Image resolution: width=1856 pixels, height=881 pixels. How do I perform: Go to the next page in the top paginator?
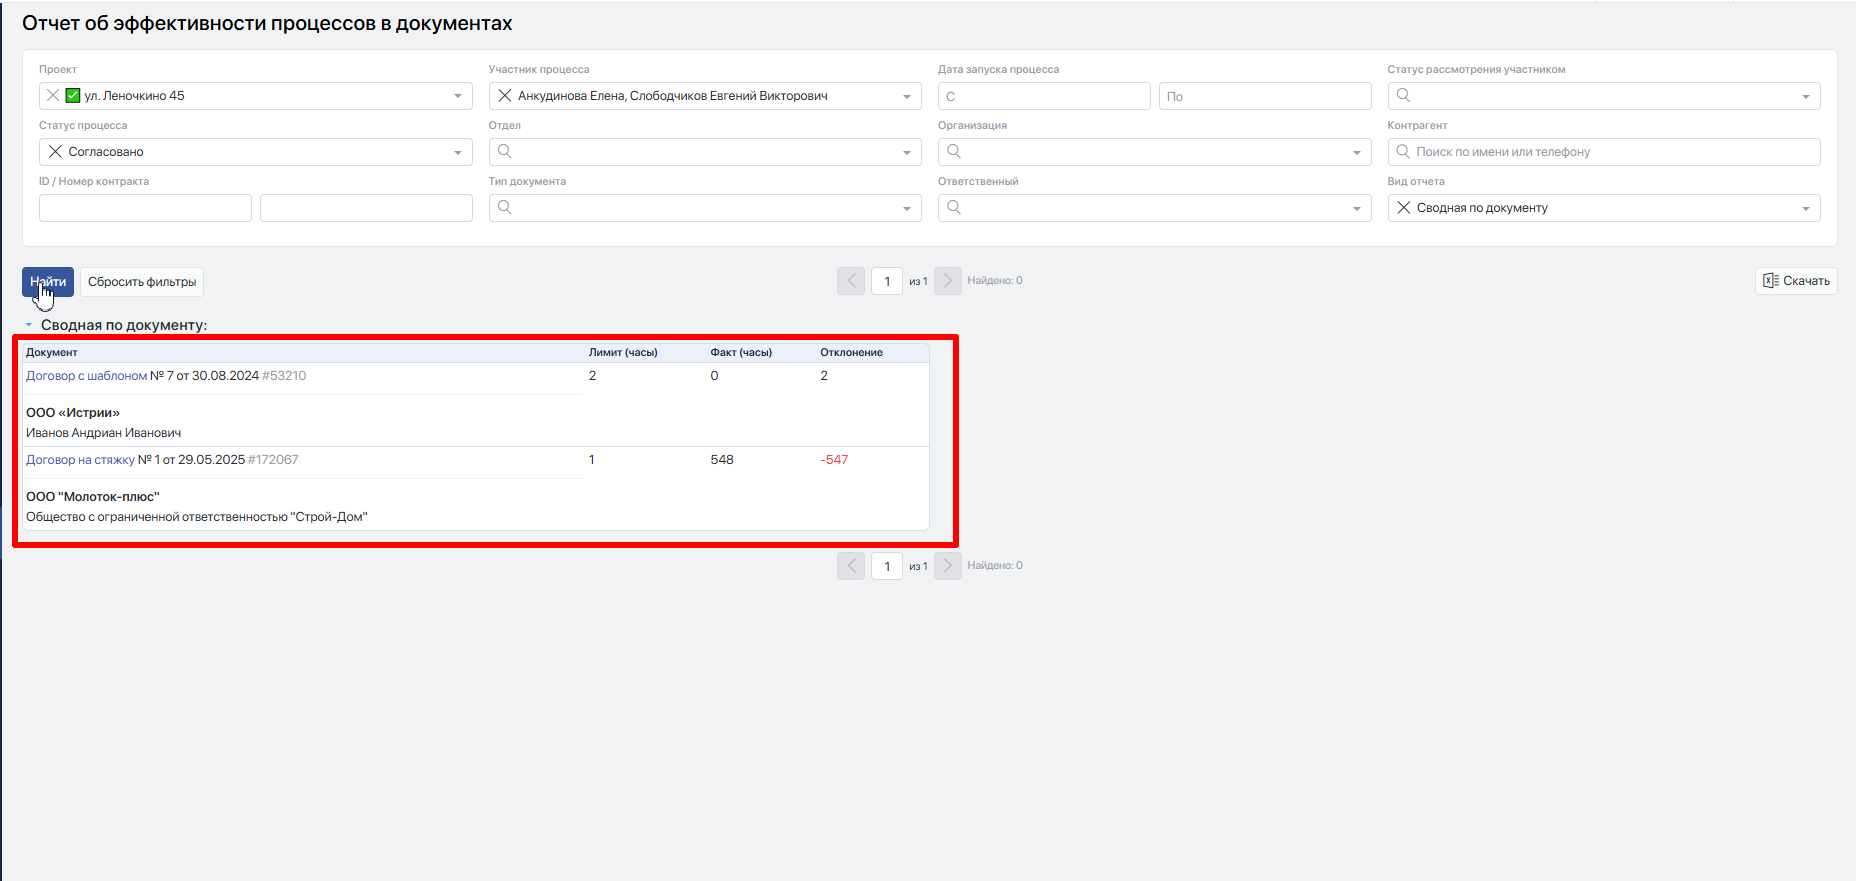(947, 281)
